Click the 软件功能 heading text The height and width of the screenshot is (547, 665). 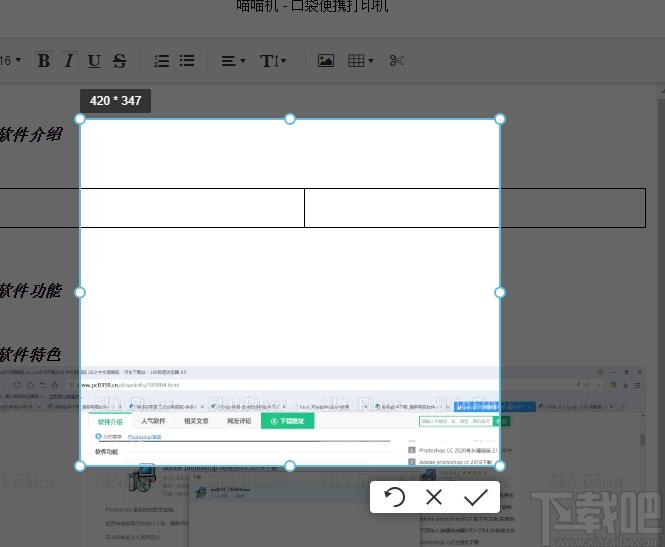(31, 291)
